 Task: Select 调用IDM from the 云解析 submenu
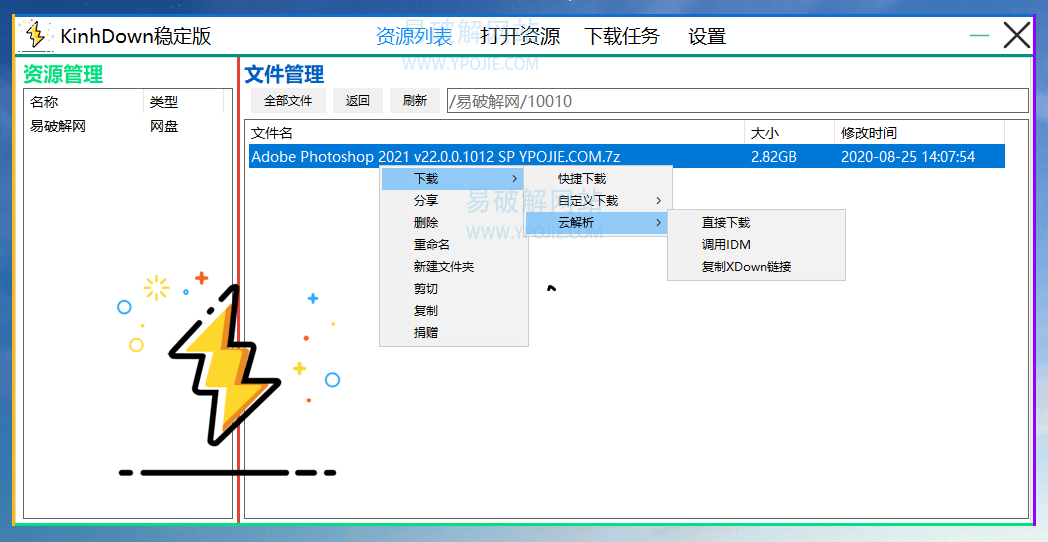click(x=756, y=245)
